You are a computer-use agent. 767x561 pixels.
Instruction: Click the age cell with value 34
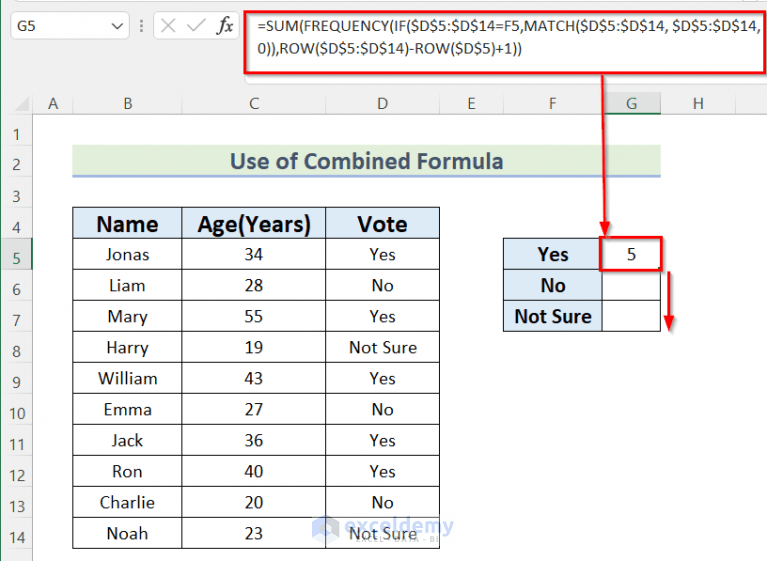[x=253, y=254]
